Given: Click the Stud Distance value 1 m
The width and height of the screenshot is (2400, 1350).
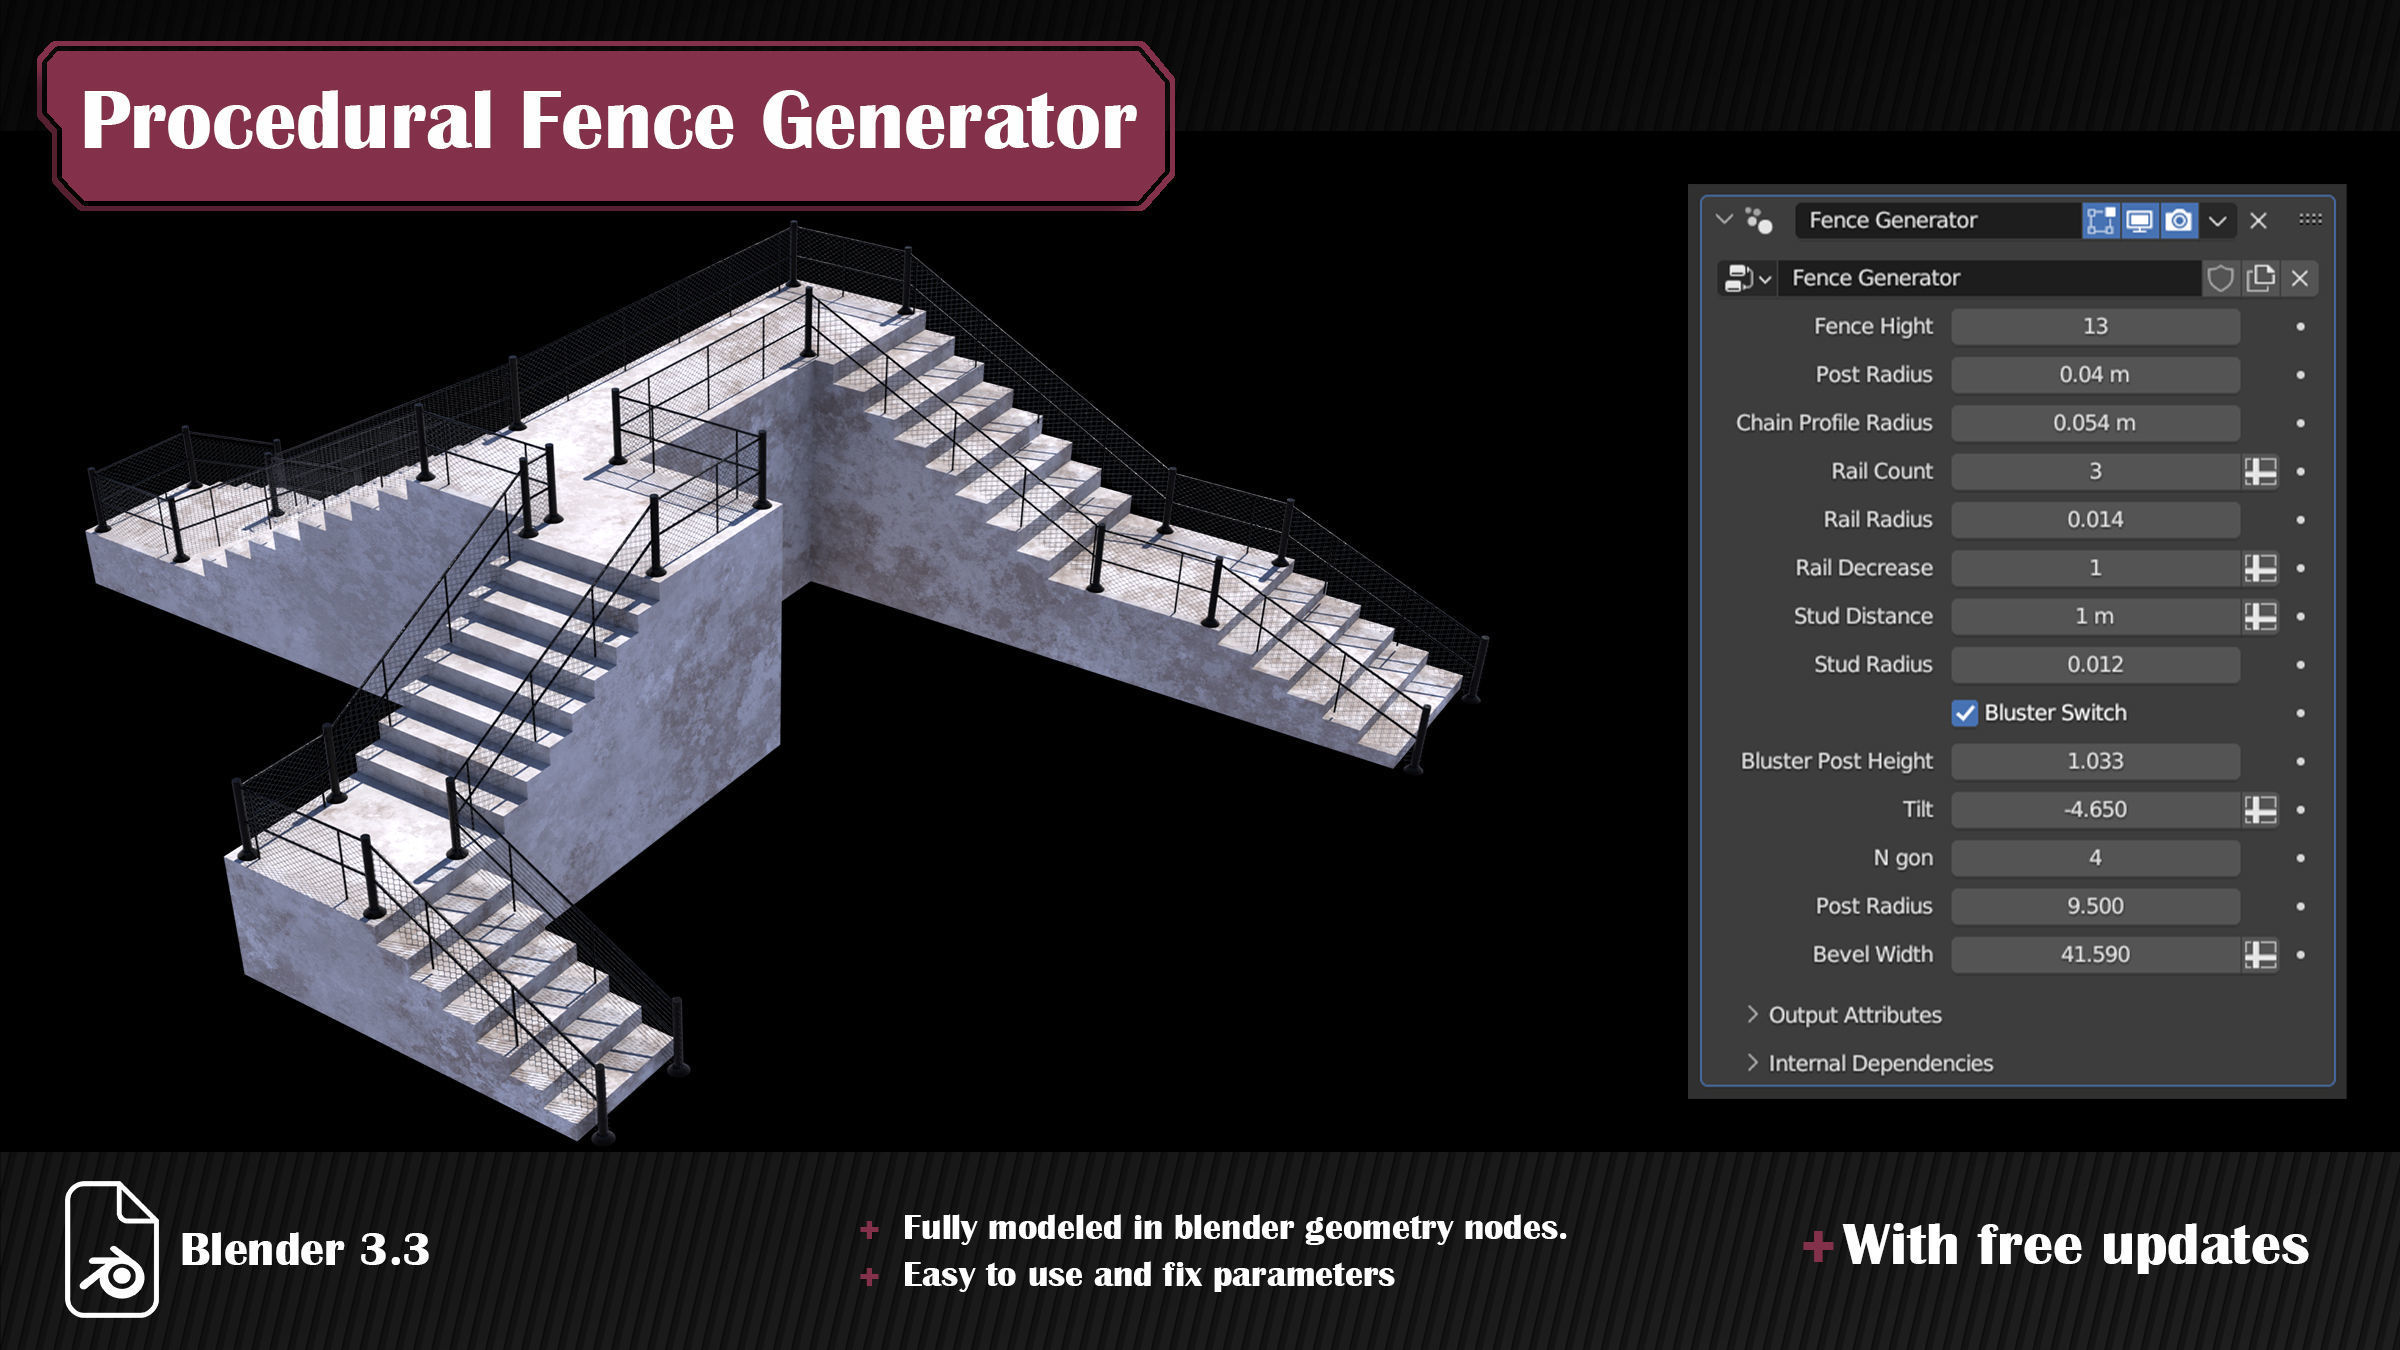Looking at the screenshot, I should pos(2095,616).
